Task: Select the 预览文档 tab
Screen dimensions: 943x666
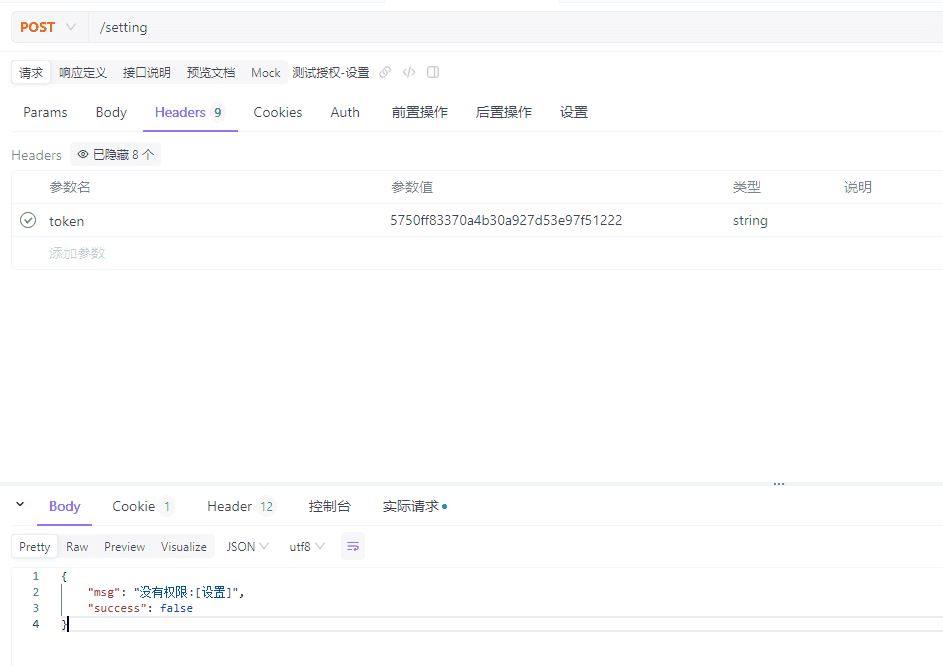Action: (x=210, y=73)
